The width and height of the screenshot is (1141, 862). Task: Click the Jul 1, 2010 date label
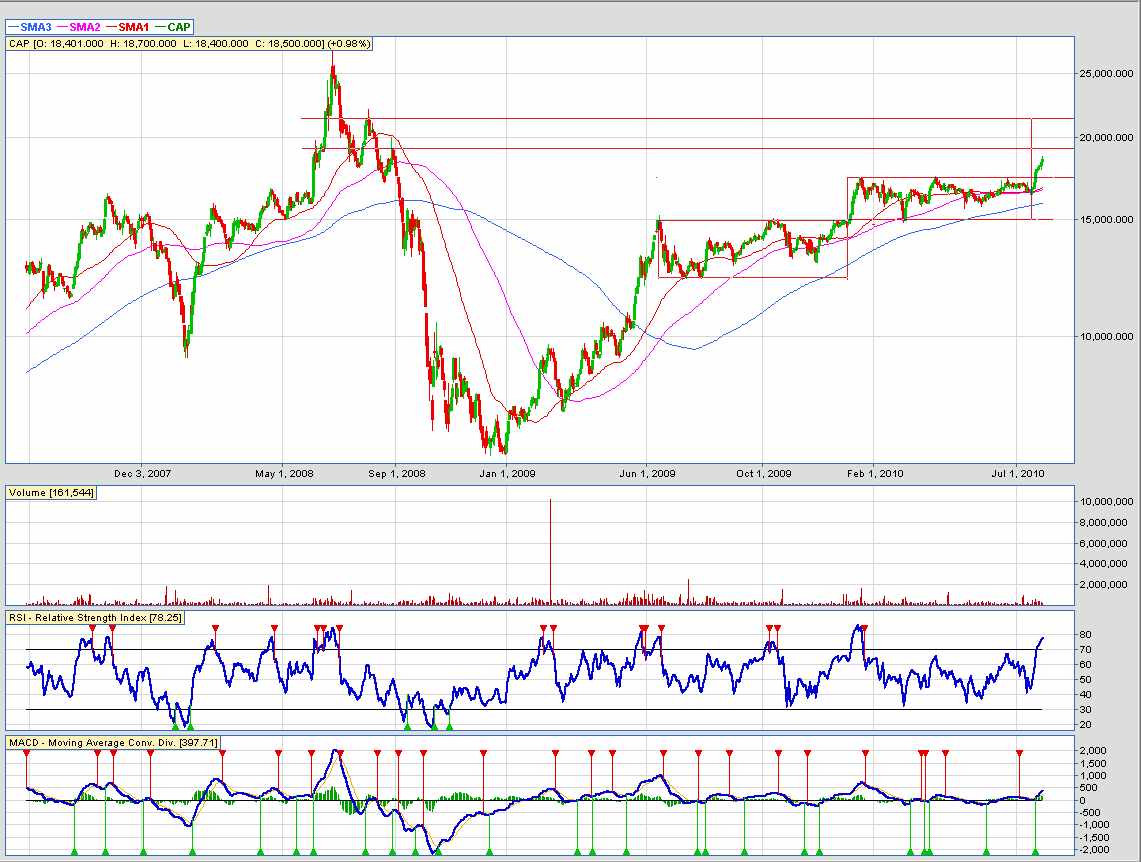point(1018,473)
